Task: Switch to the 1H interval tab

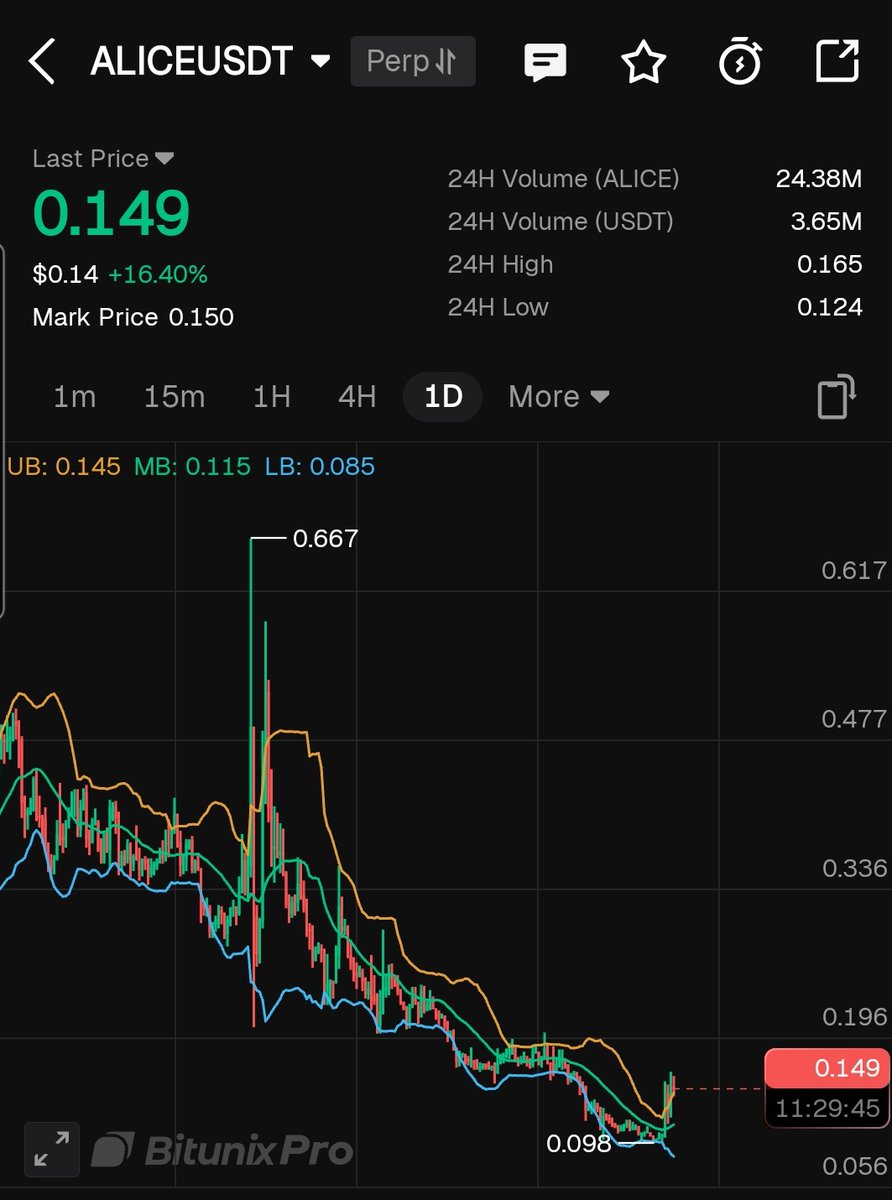Action: (x=270, y=396)
